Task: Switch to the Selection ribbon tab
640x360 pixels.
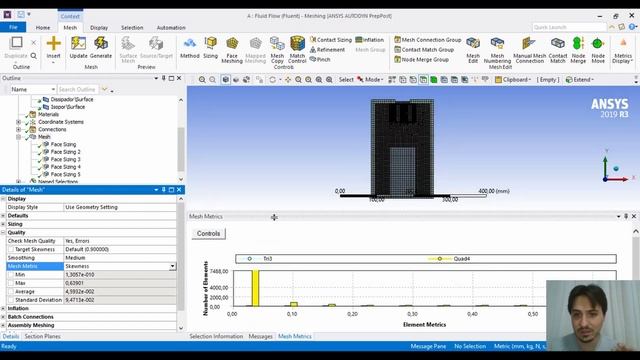Action: [132, 28]
